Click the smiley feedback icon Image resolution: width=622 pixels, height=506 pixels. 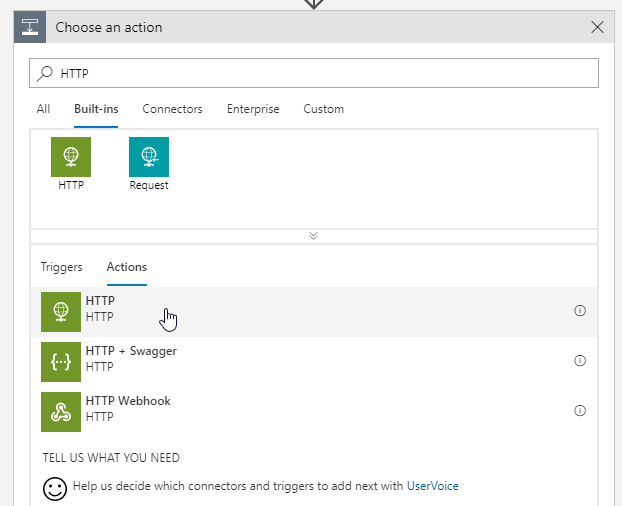tap(55, 489)
